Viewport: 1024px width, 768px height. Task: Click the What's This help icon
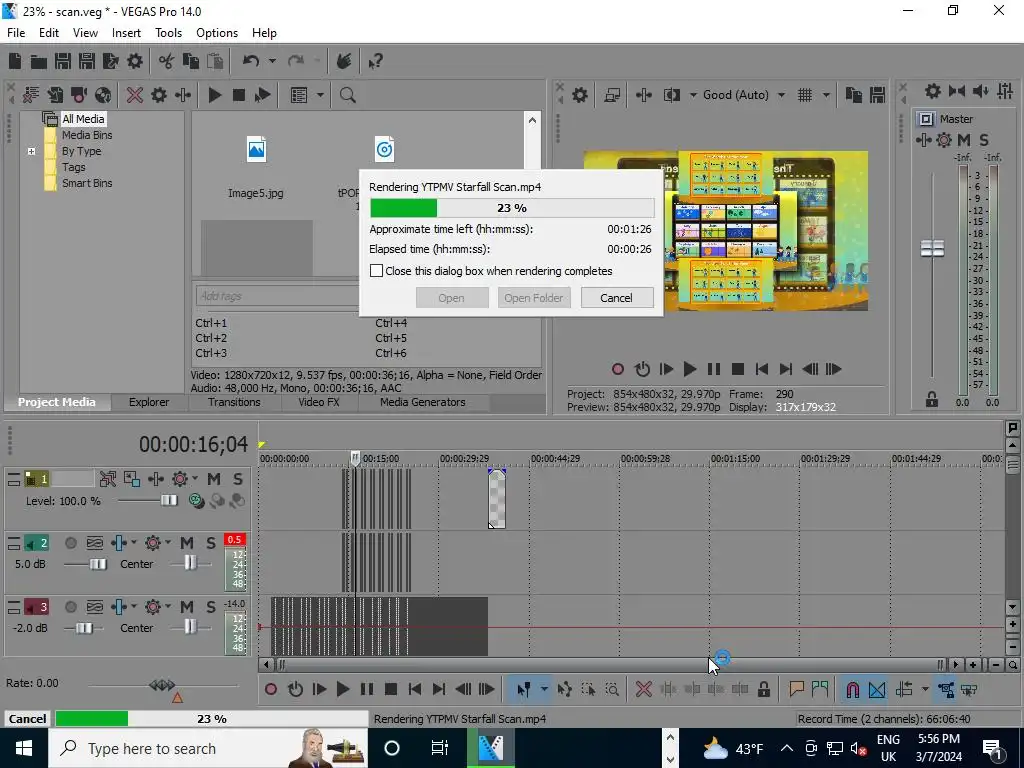(x=376, y=61)
